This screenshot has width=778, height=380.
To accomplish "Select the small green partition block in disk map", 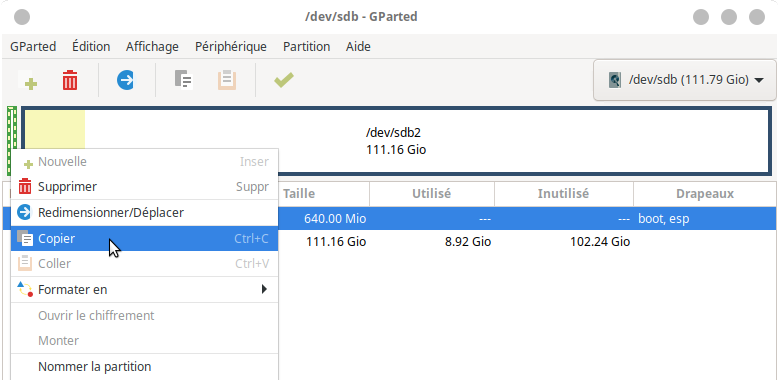I will click(x=12, y=141).
